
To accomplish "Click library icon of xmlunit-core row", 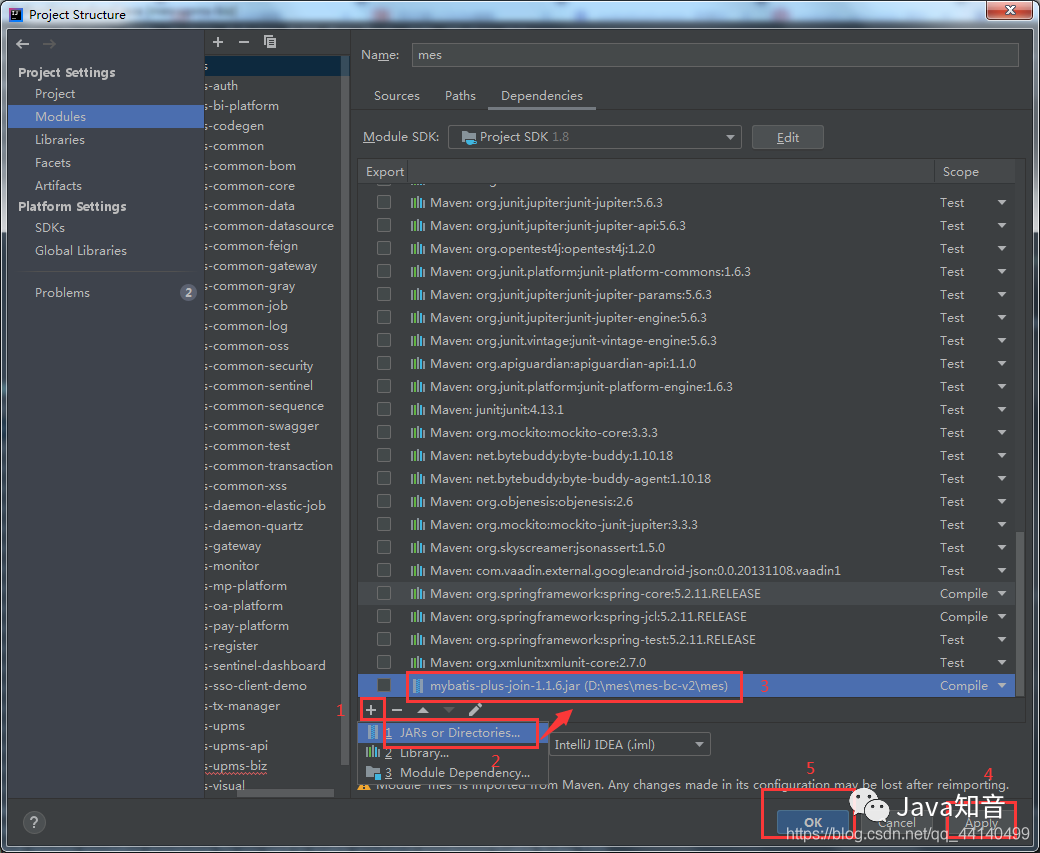I will click(x=417, y=663).
